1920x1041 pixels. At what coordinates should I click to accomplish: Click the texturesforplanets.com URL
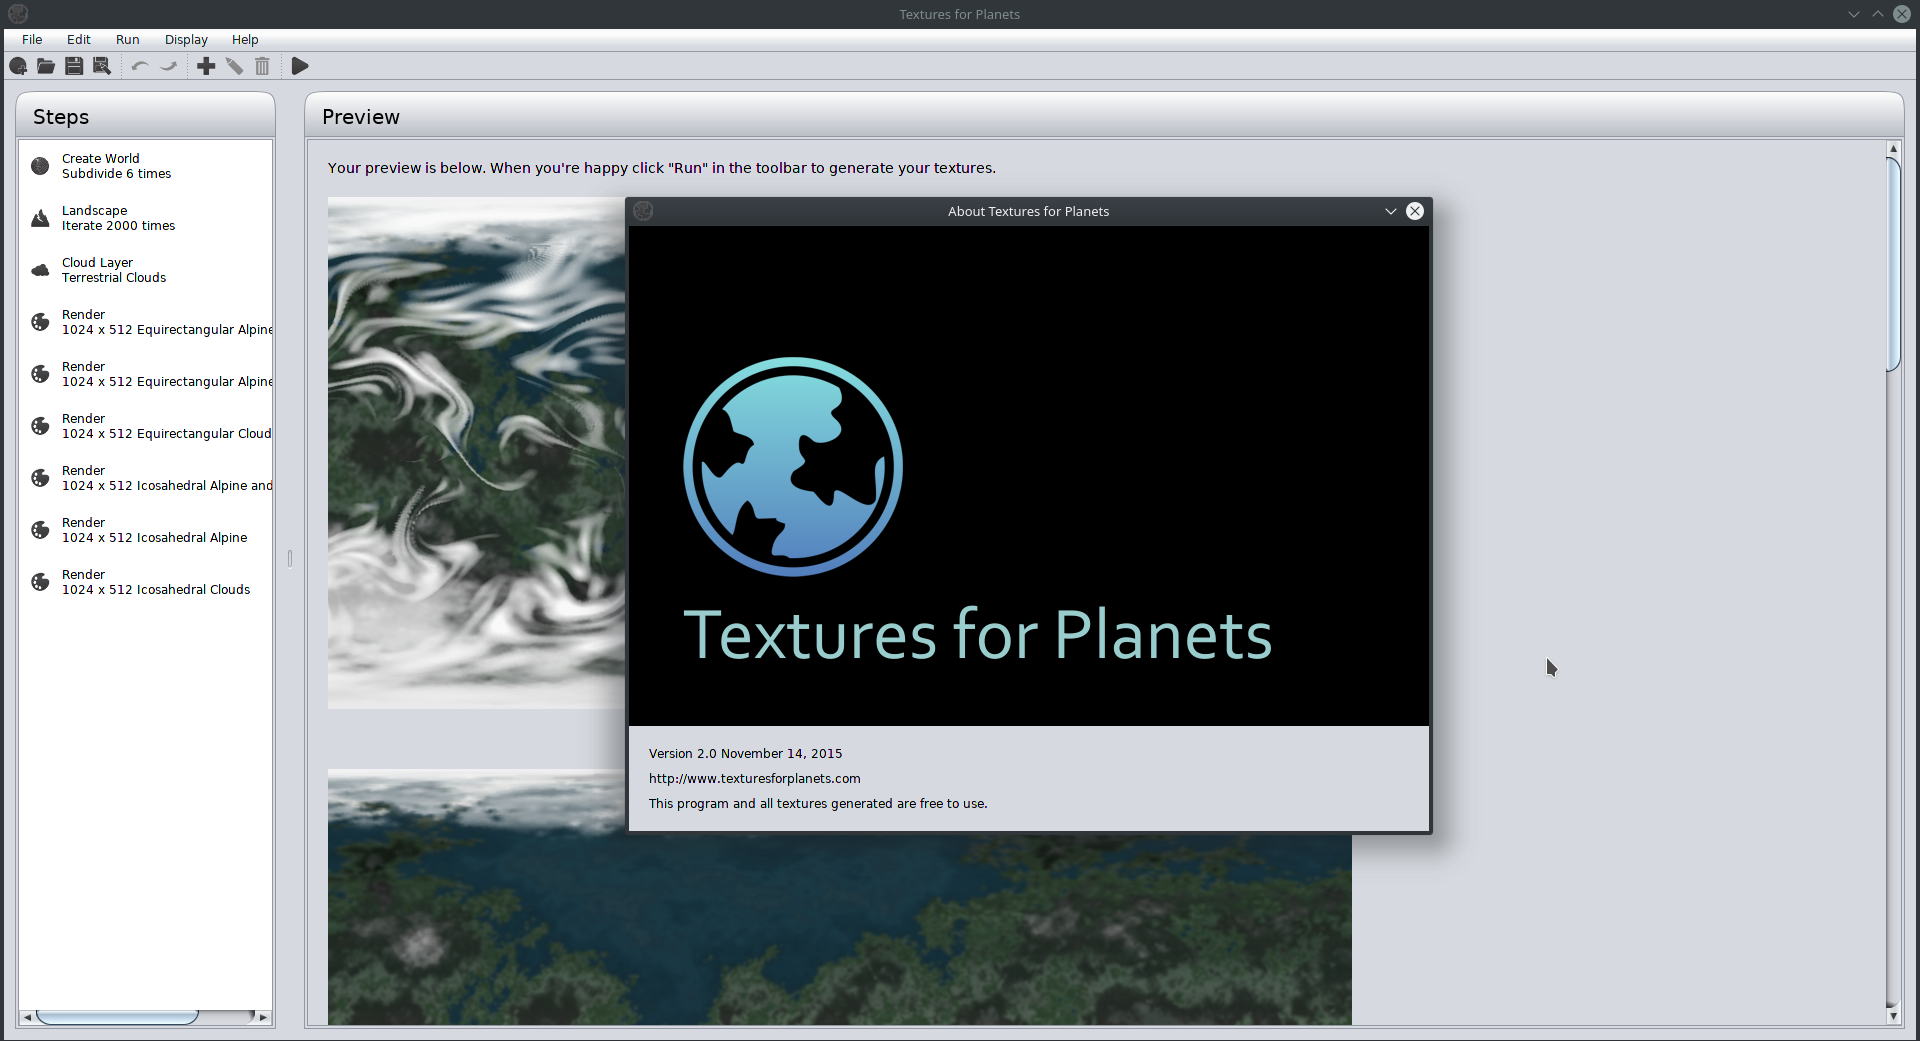754,779
